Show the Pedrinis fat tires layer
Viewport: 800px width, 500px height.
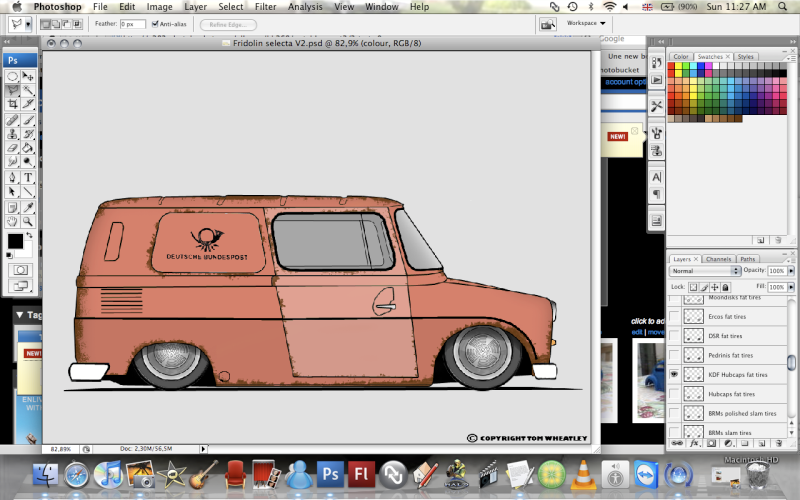pyautogui.click(x=674, y=355)
